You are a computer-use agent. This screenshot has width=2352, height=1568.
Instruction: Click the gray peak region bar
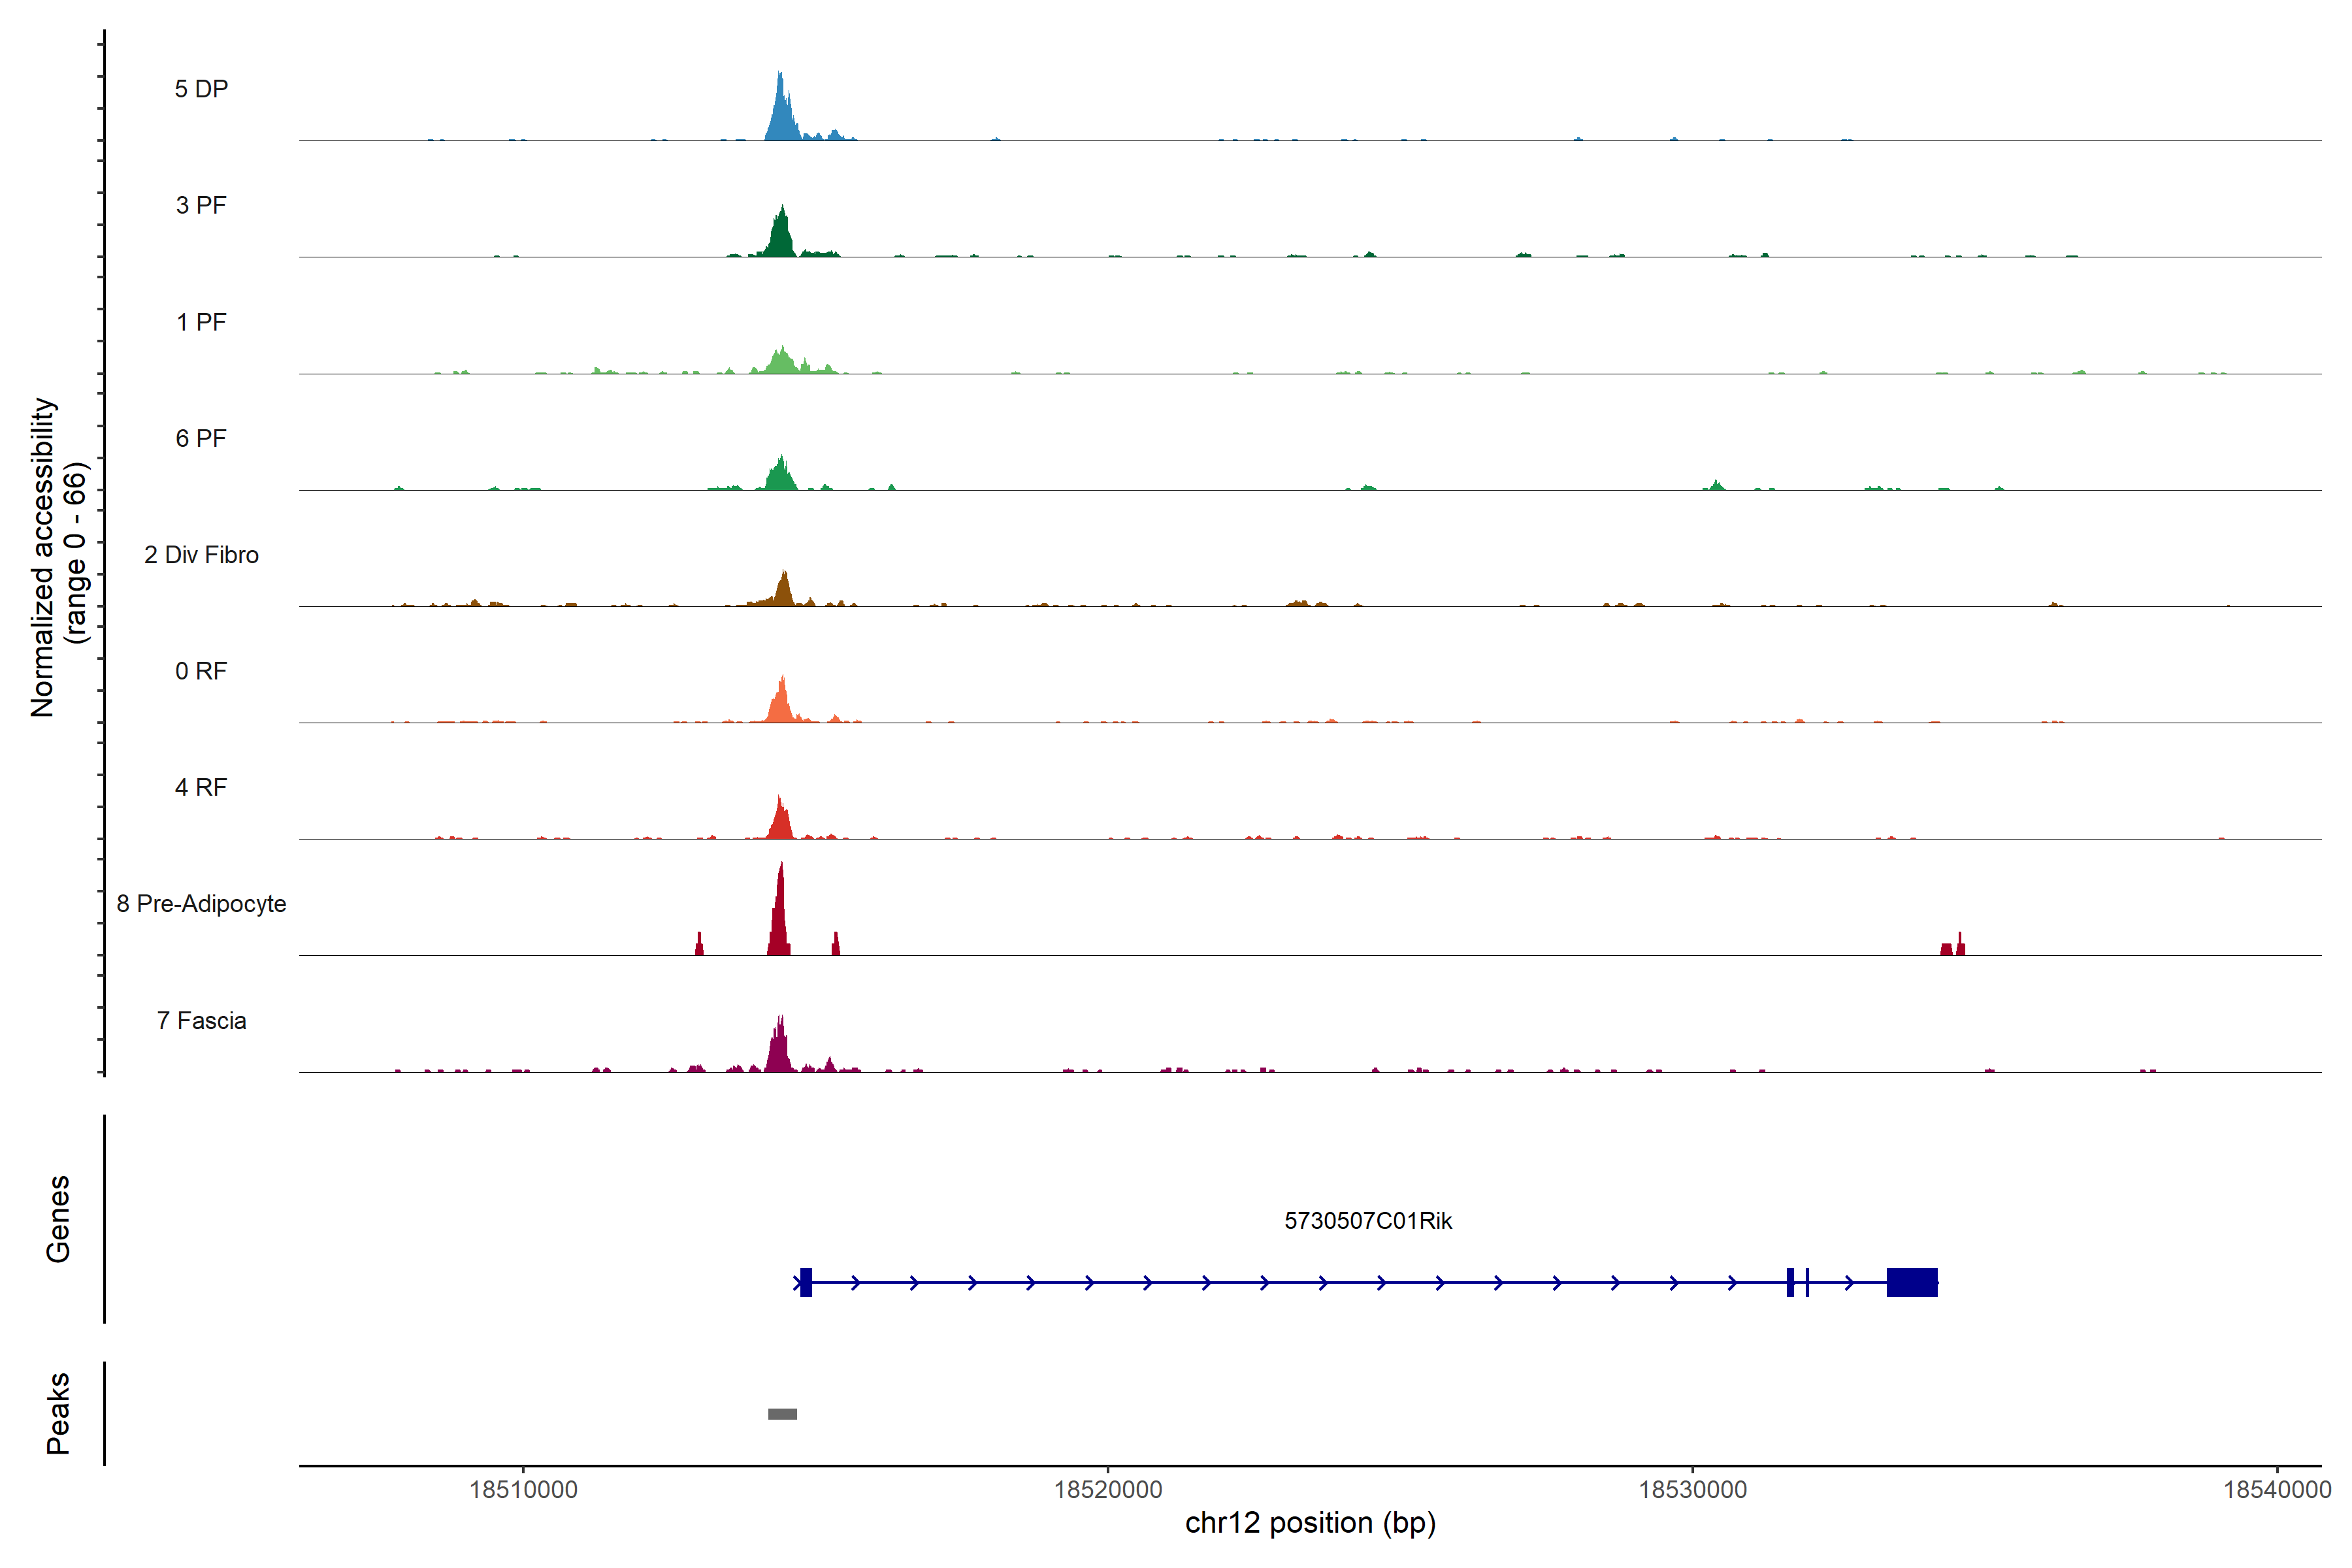click(782, 1414)
